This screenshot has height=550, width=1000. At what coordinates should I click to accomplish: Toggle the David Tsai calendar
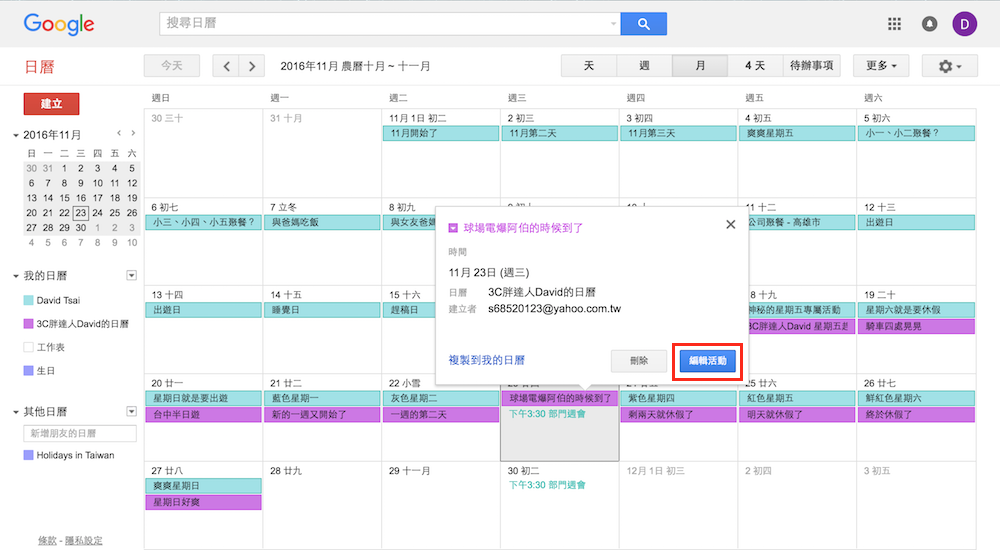click(x=28, y=300)
